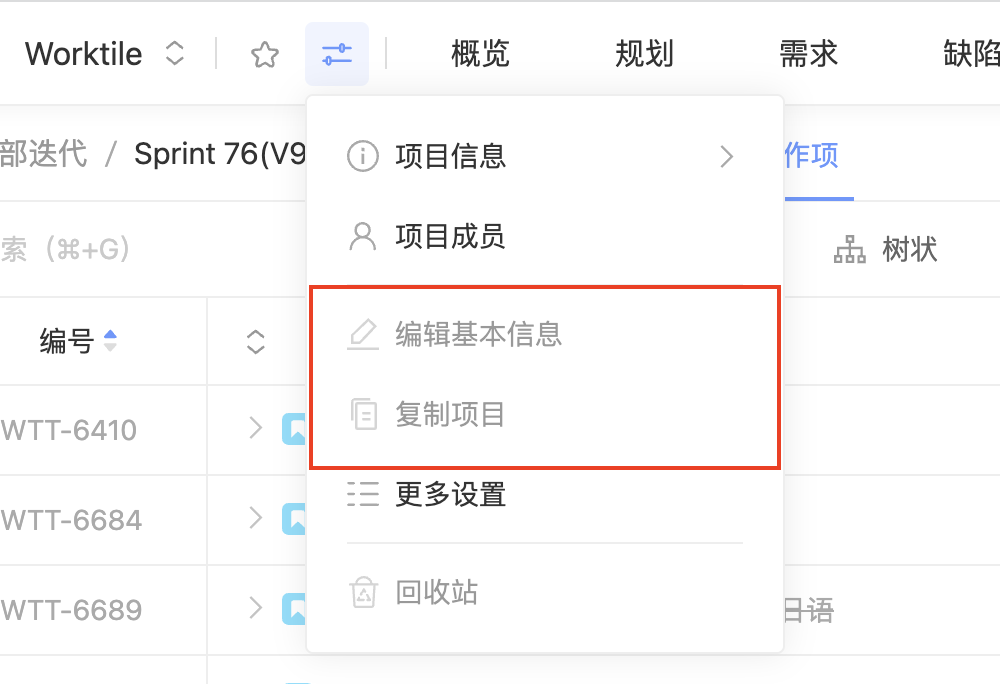Image resolution: width=1000 pixels, height=684 pixels.
Task: Open the Worktile project switcher dropdown
Action: 175,54
